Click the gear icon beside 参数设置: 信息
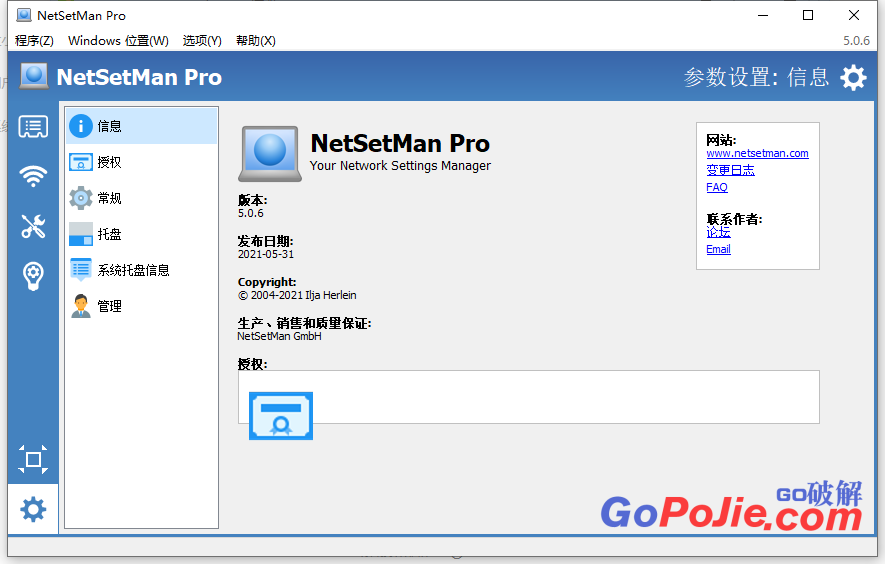This screenshot has height=564, width=885. coord(853,77)
